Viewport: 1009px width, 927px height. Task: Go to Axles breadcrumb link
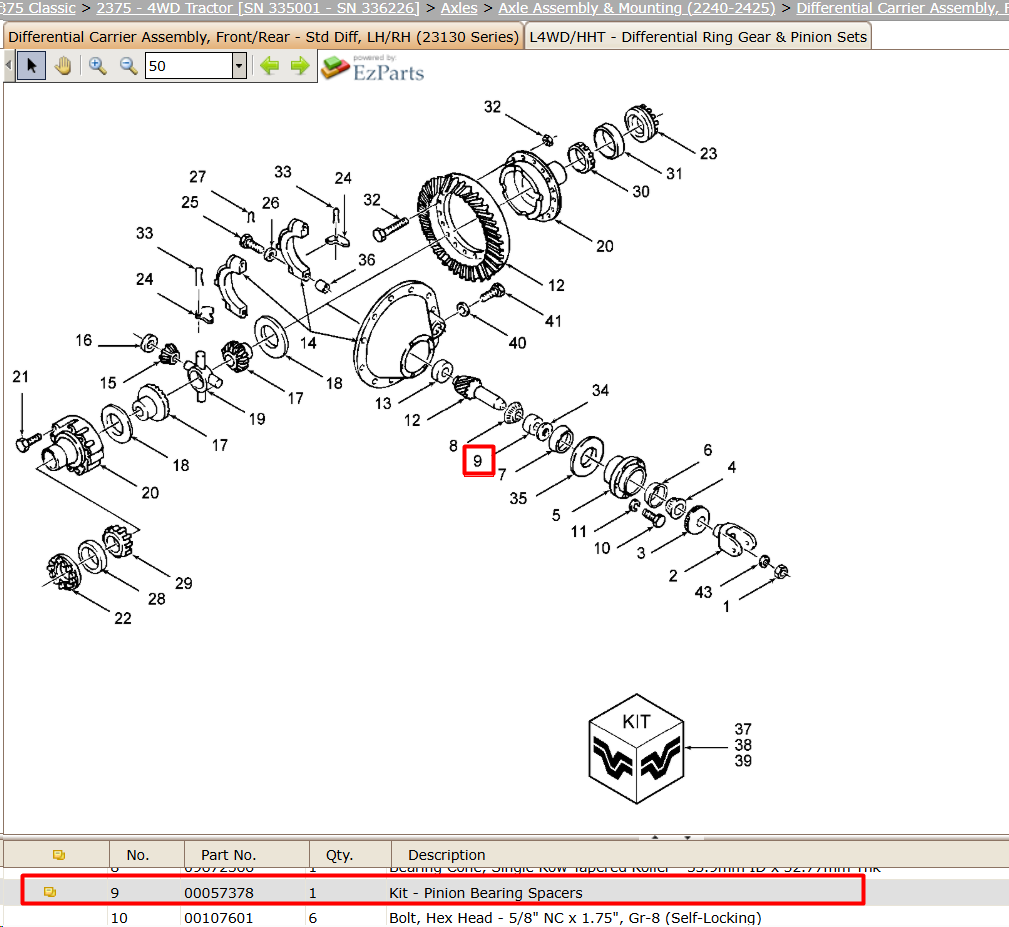click(459, 8)
